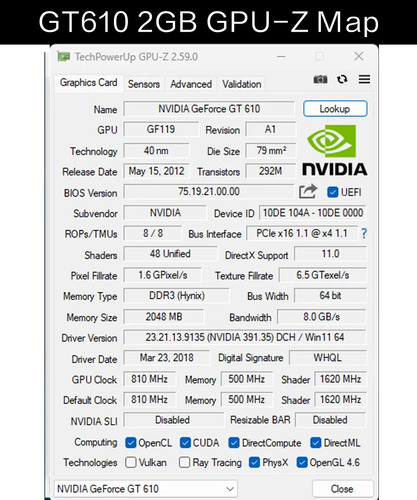Click the Shaders field 48 Unified
Viewport: 417px width, 500px height.
[170, 254]
